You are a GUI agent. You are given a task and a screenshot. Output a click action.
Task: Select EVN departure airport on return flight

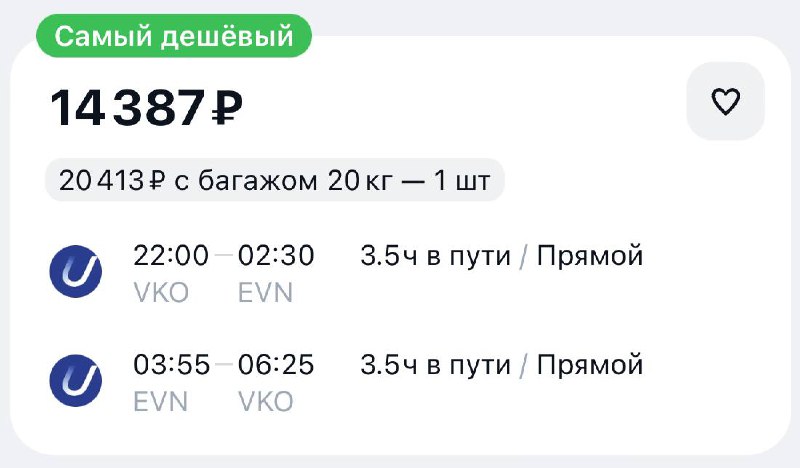160,401
